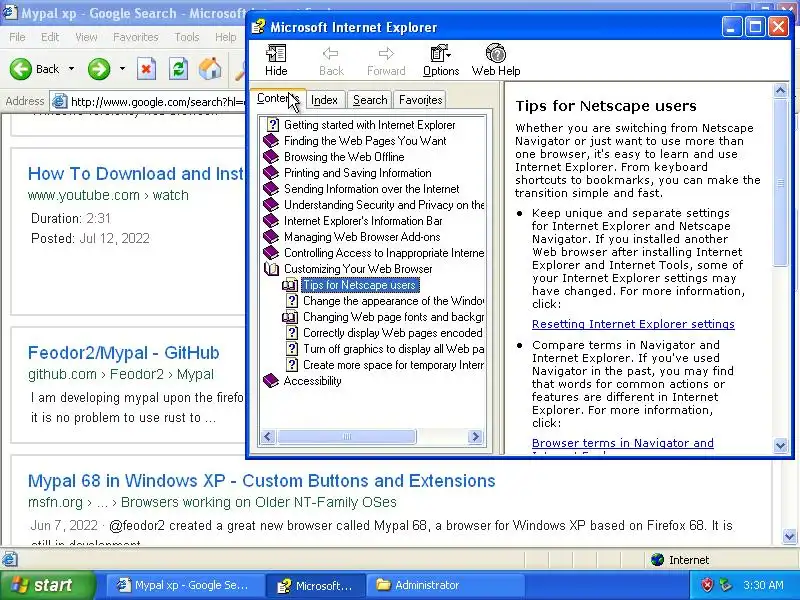Image resolution: width=800 pixels, height=600 pixels.
Task: Click the Home icon in Internet Explorer toolbar
Action: pyautogui.click(x=210, y=69)
